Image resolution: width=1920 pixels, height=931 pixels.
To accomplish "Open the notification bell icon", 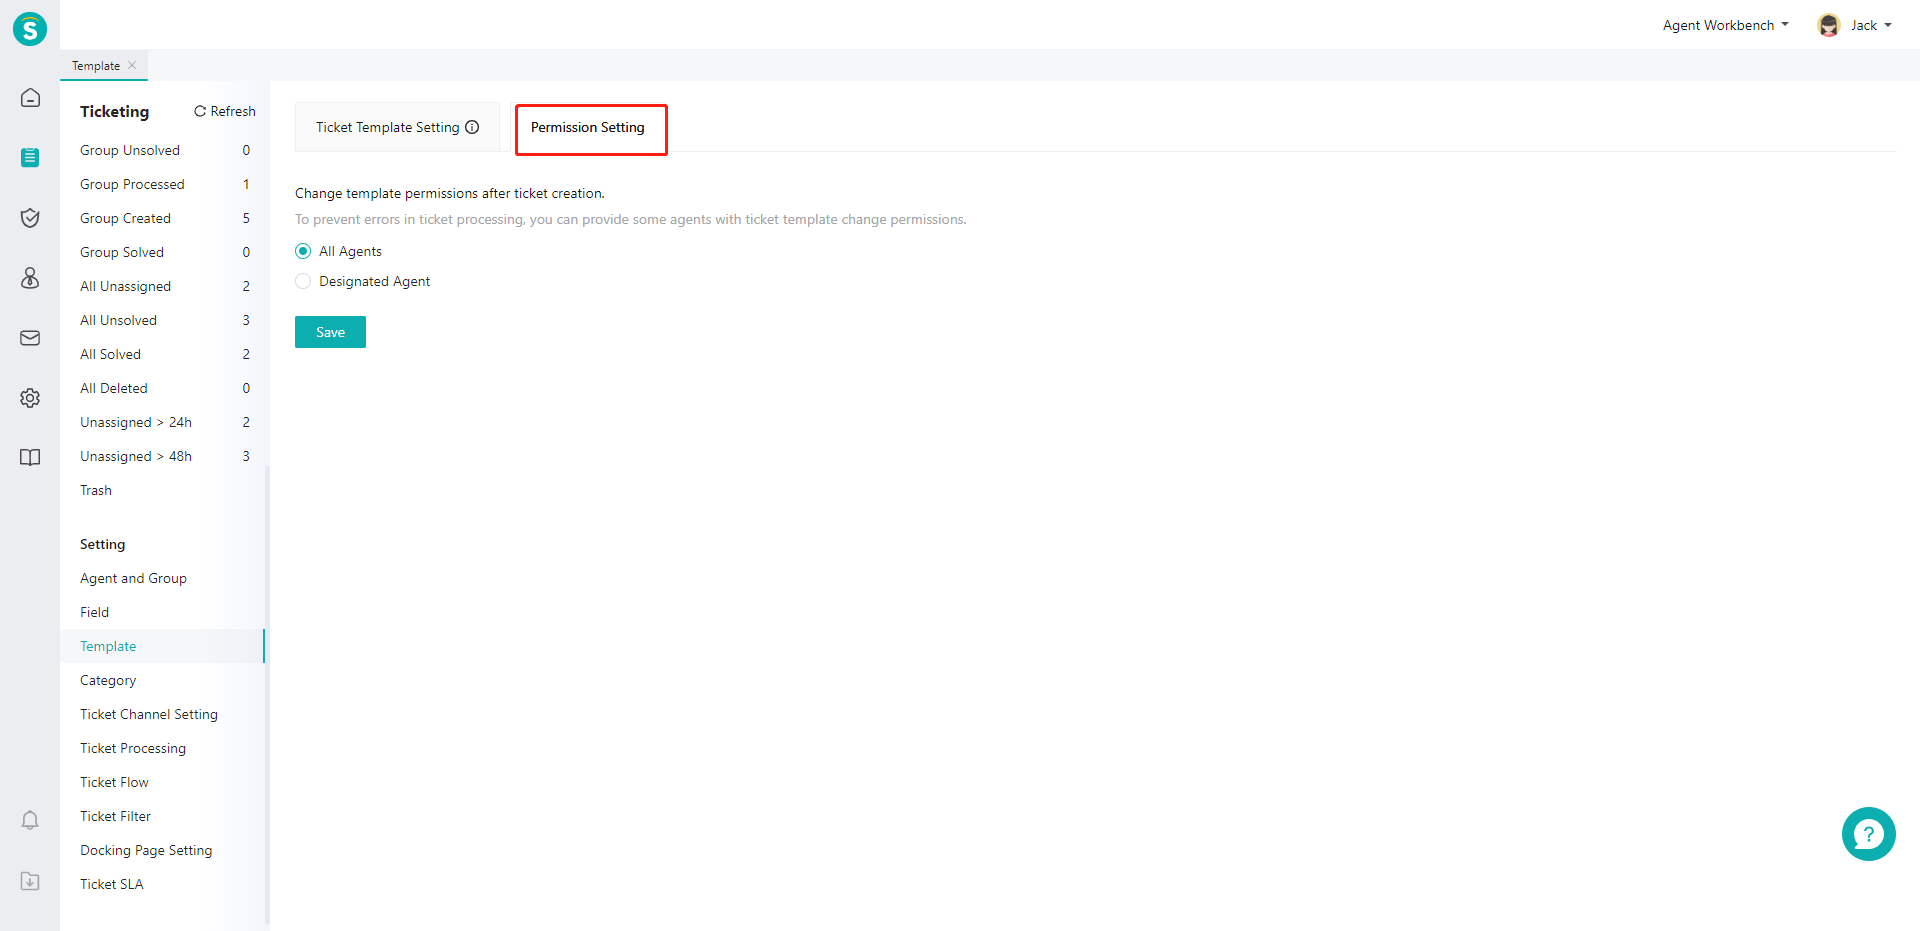I will [x=30, y=821].
